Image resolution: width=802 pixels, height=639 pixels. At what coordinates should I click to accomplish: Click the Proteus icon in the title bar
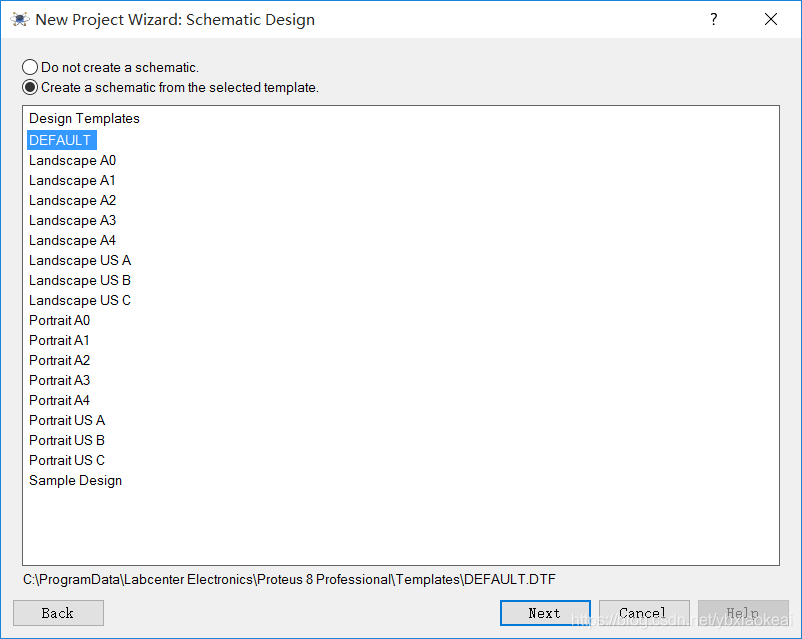pos(19,19)
